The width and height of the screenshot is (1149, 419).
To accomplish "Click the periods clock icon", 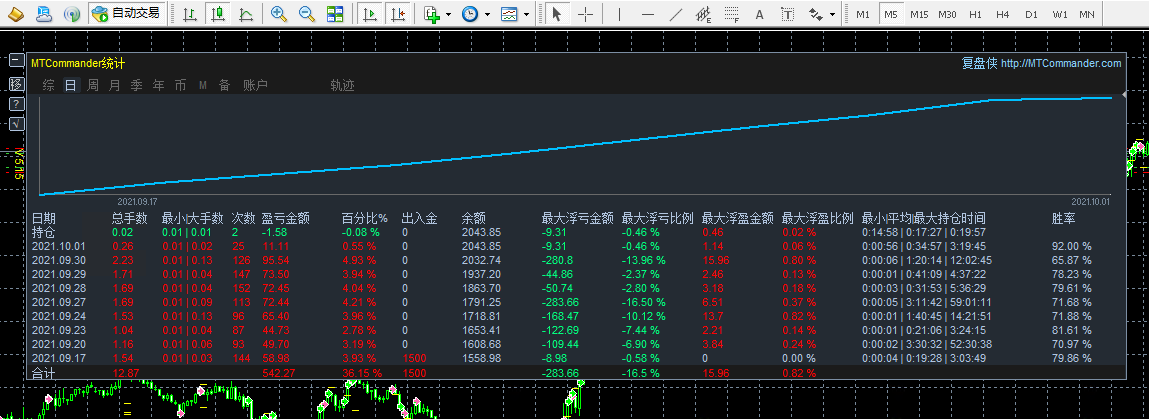I will pyautogui.click(x=470, y=13).
